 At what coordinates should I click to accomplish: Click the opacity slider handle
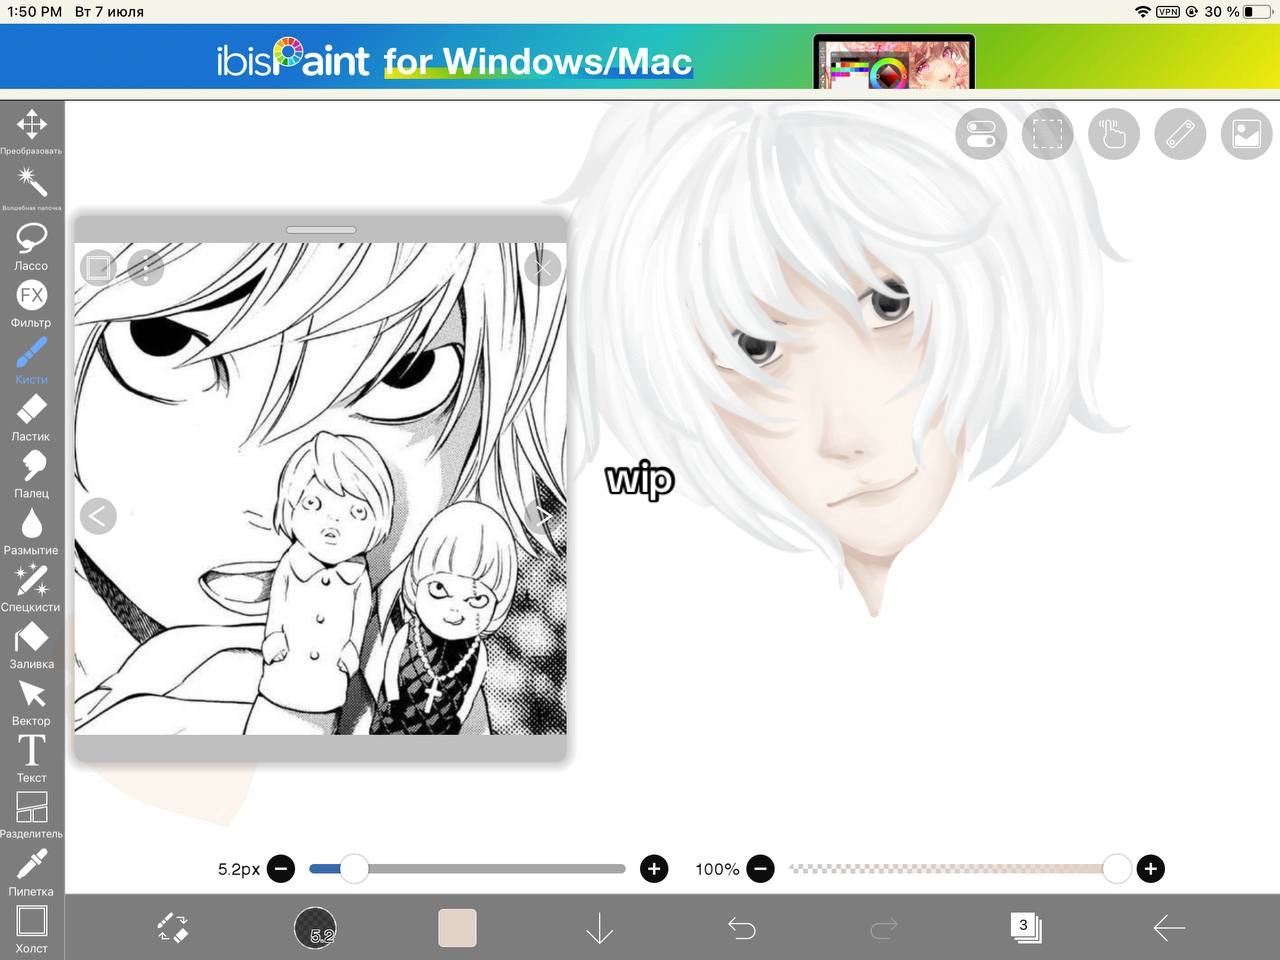point(1117,868)
